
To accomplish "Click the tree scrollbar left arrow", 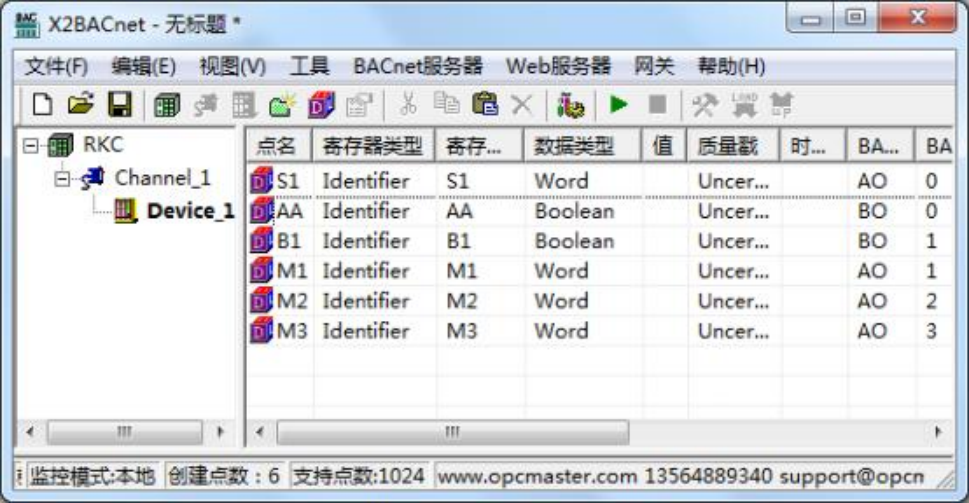I will coord(30,431).
